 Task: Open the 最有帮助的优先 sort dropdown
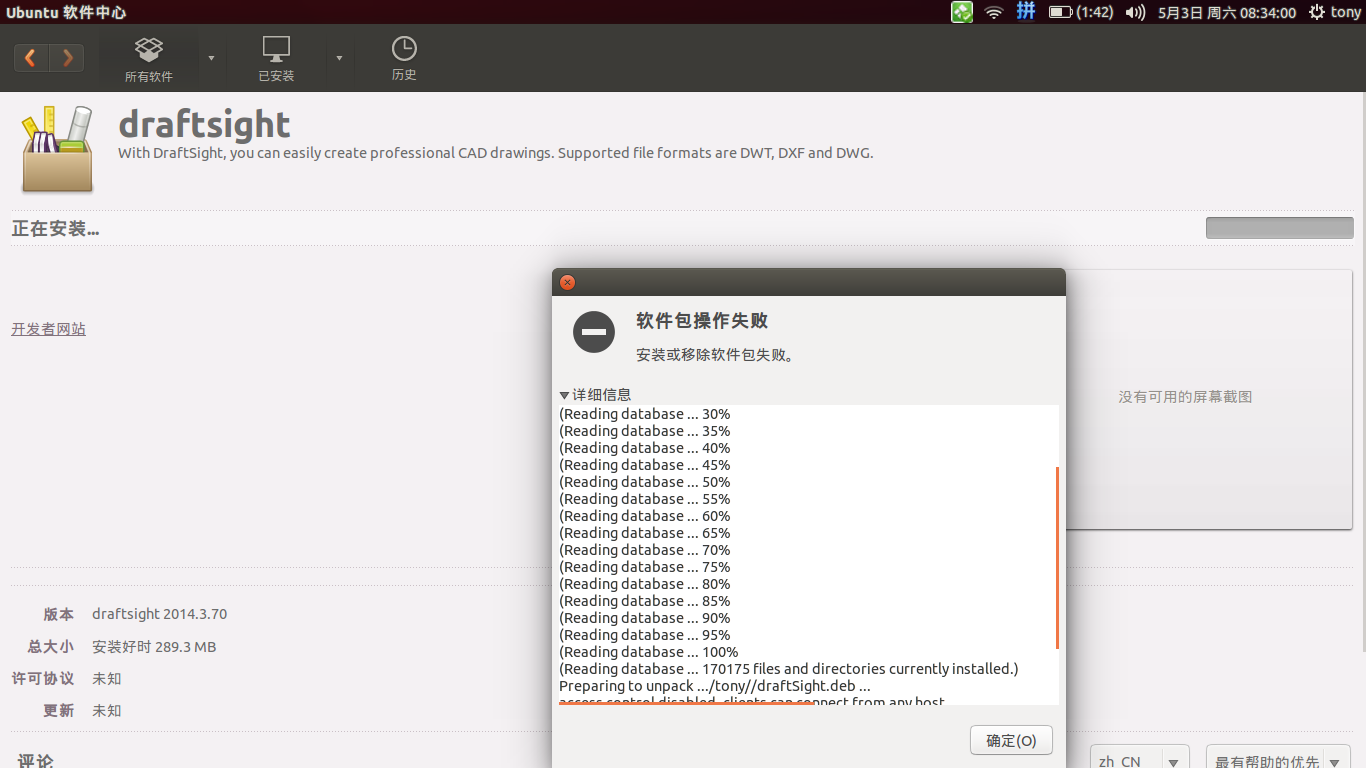(x=1279, y=760)
